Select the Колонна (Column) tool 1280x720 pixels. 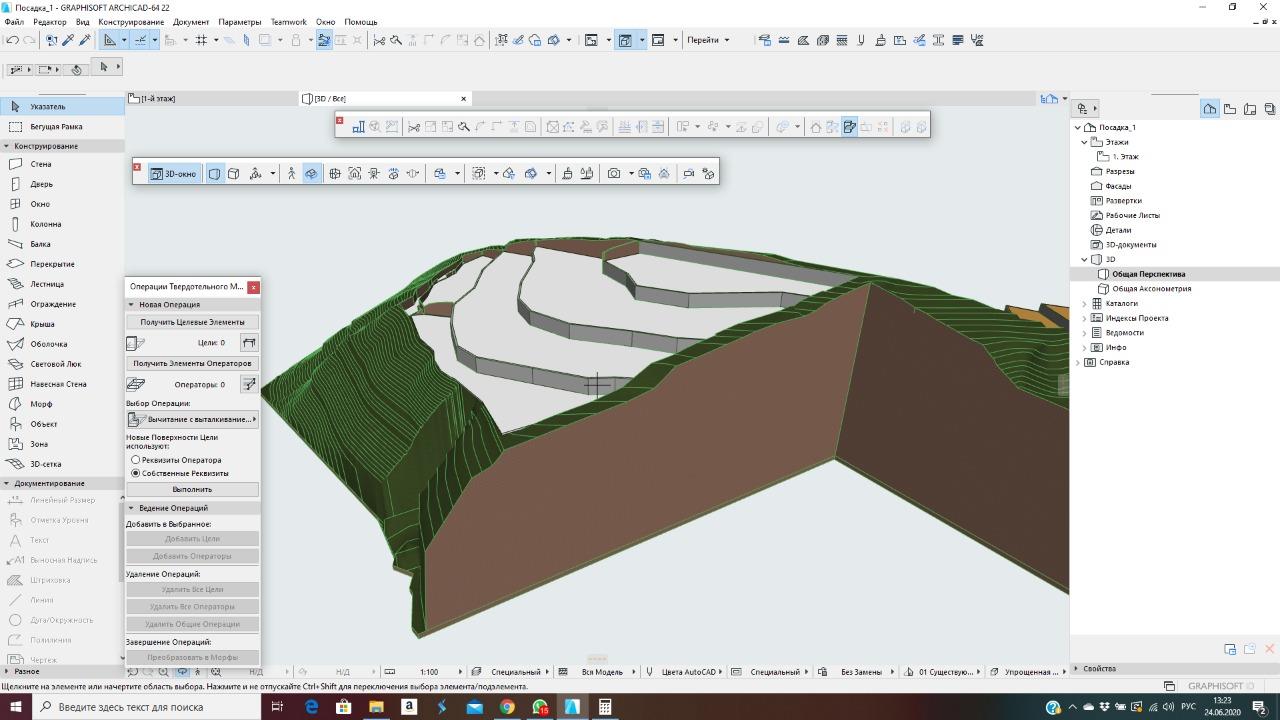(45, 224)
